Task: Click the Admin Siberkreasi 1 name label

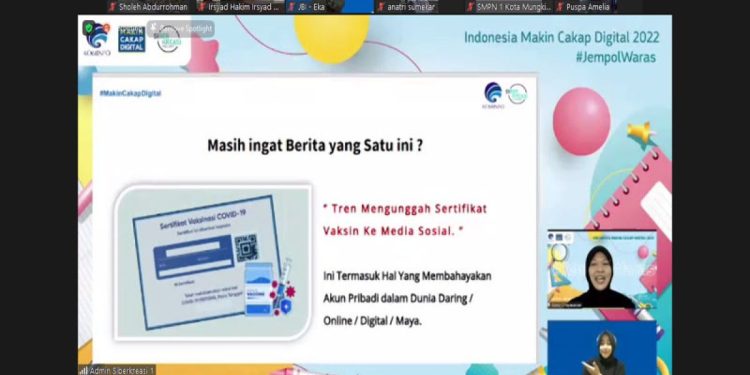Action: pos(122,371)
